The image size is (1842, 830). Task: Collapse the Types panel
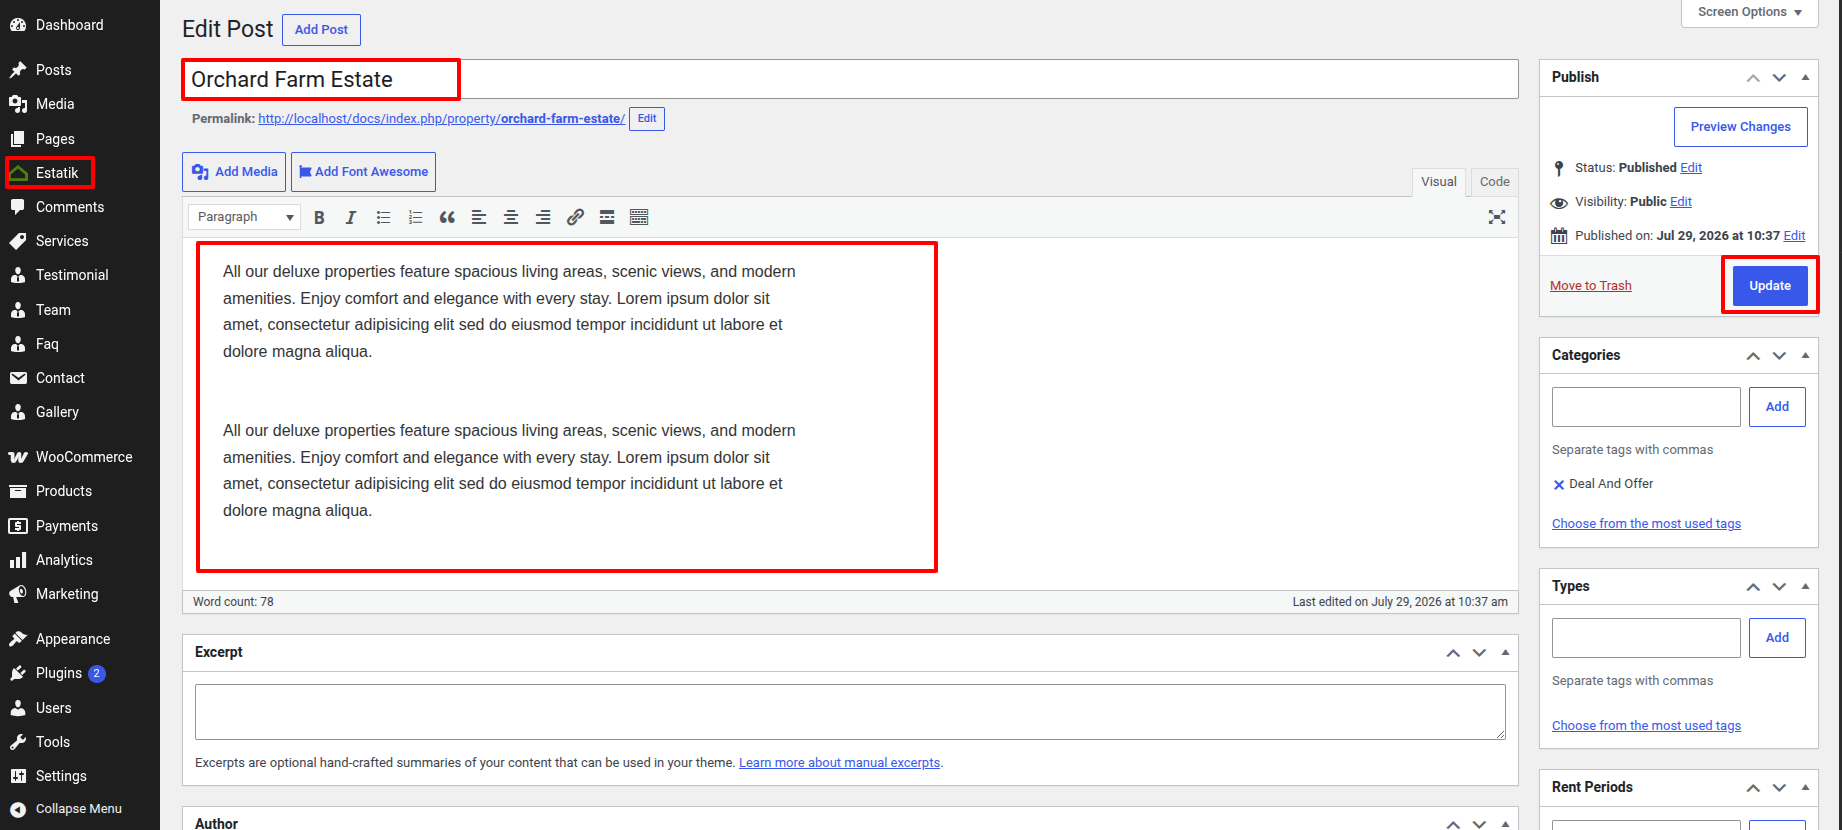point(1805,586)
